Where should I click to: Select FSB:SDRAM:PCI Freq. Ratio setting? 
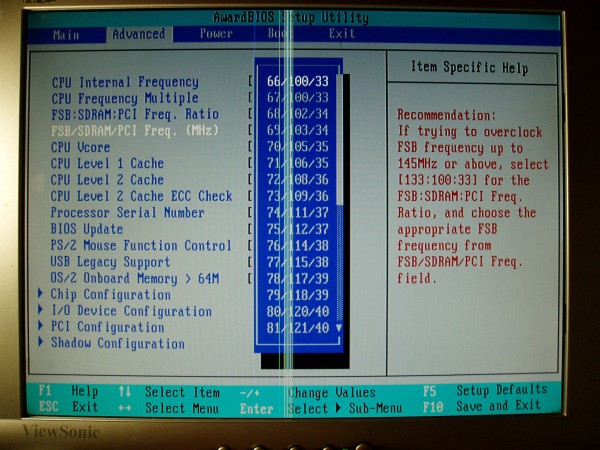135,114
